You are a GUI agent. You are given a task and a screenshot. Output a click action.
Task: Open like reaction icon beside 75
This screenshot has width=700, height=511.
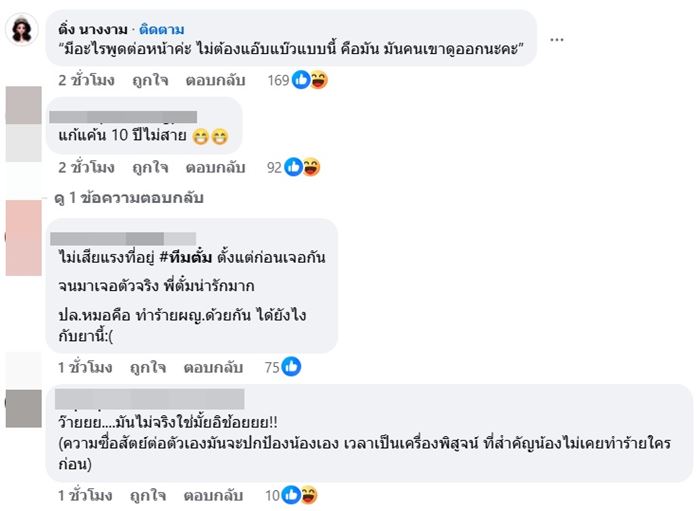coord(291,367)
